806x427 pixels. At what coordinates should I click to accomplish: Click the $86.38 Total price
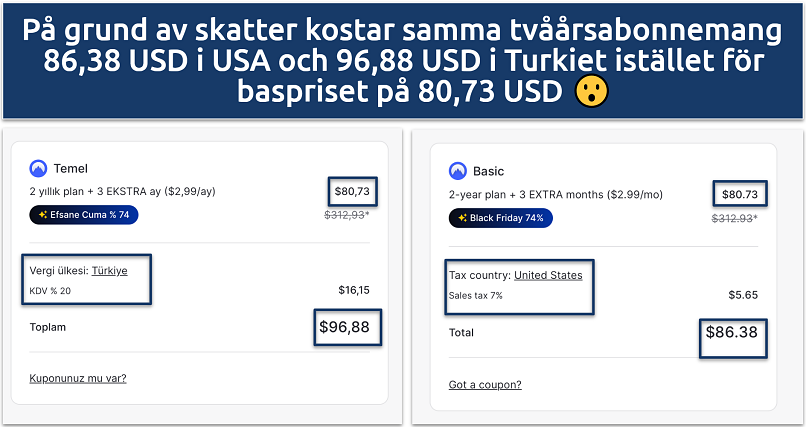point(733,332)
